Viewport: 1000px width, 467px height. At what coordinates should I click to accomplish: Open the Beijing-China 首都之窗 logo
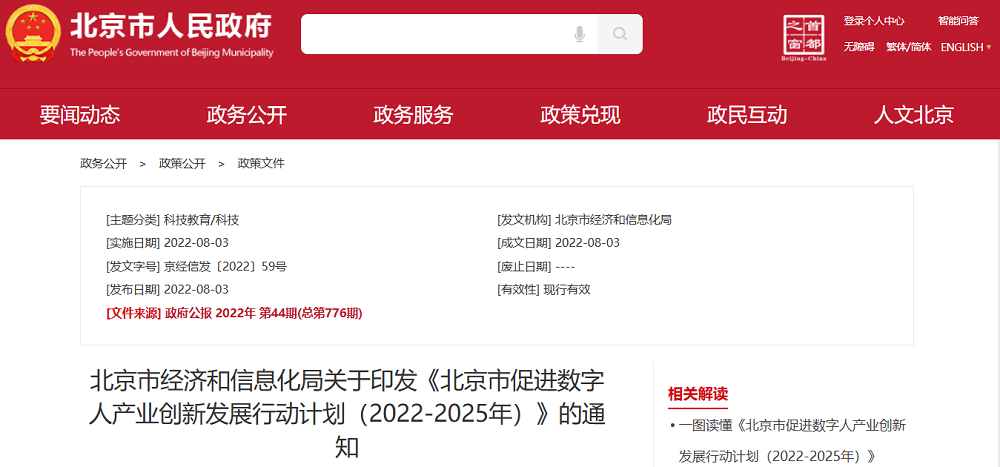pyautogui.click(x=804, y=38)
